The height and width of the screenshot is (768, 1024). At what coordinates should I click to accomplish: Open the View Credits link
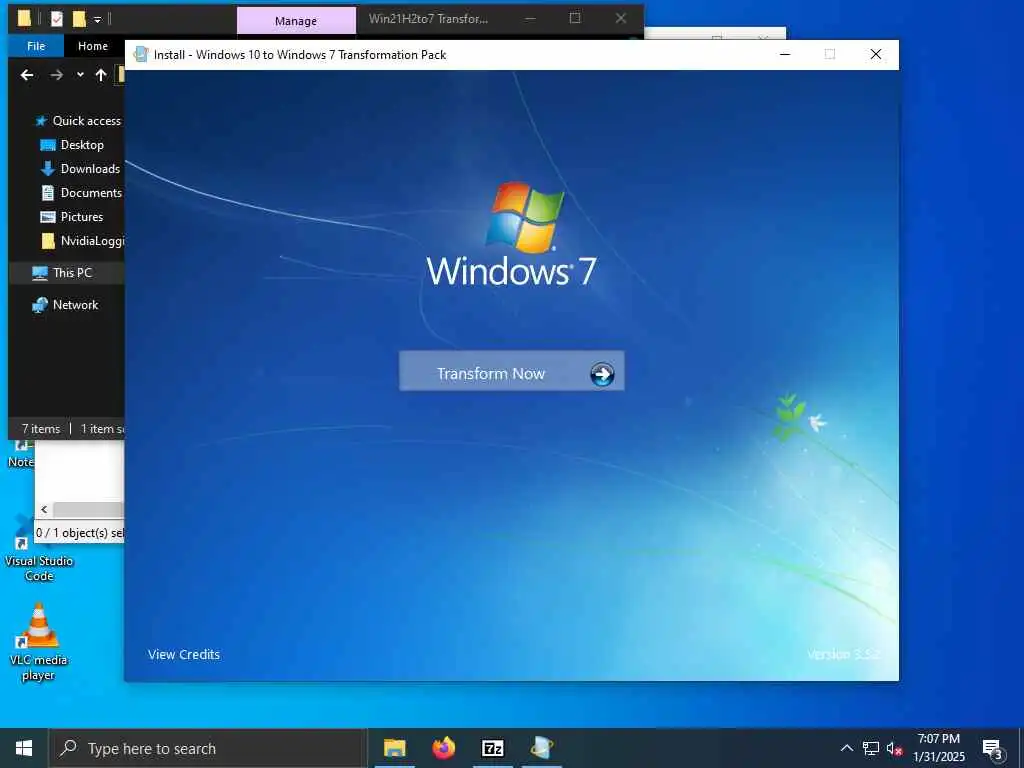[184, 654]
